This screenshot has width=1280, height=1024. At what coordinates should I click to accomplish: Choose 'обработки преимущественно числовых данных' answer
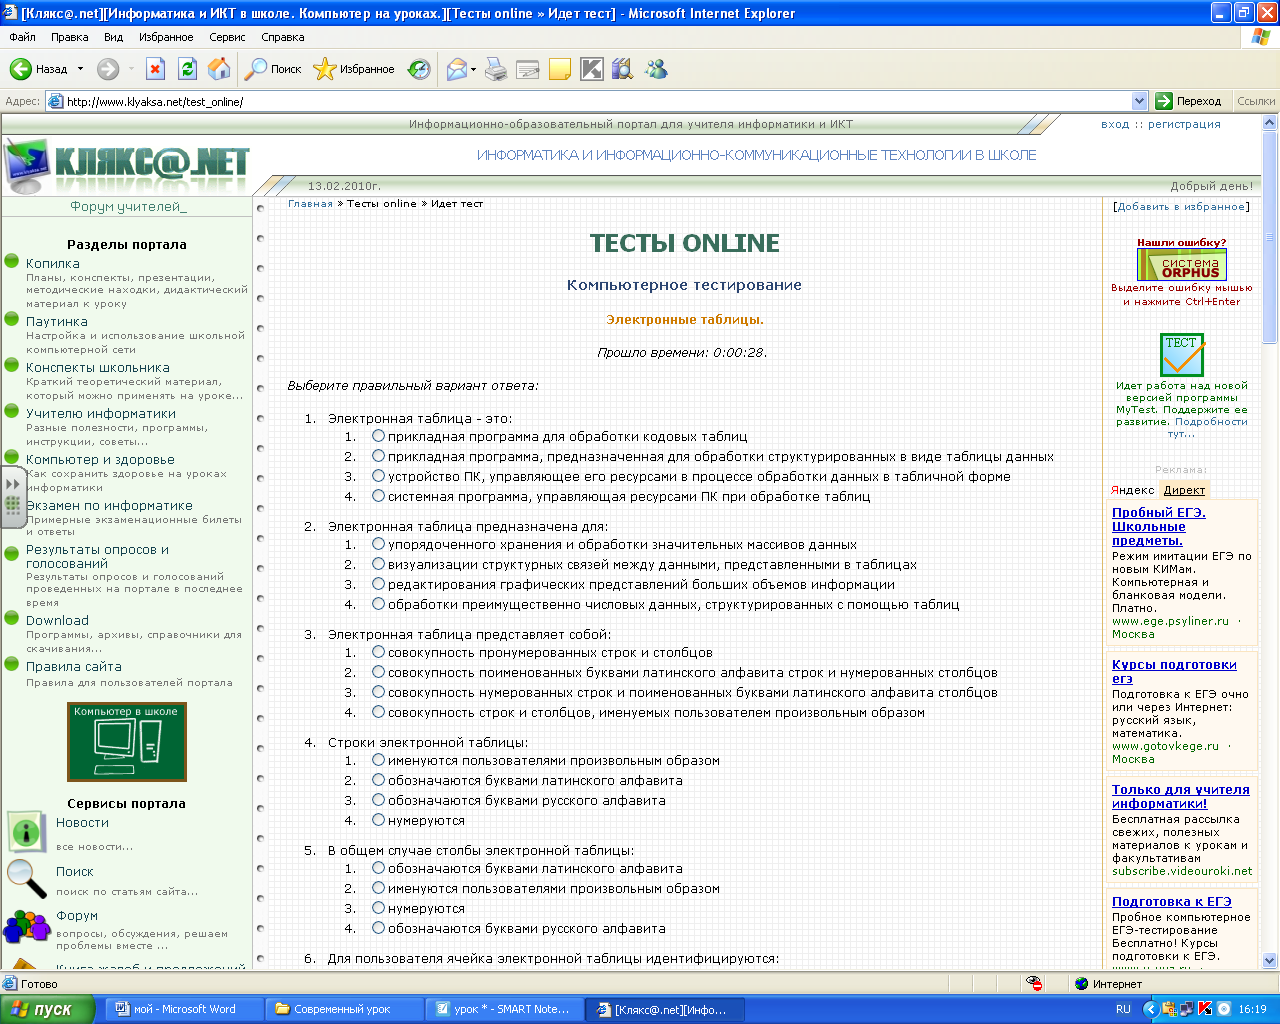coord(379,604)
